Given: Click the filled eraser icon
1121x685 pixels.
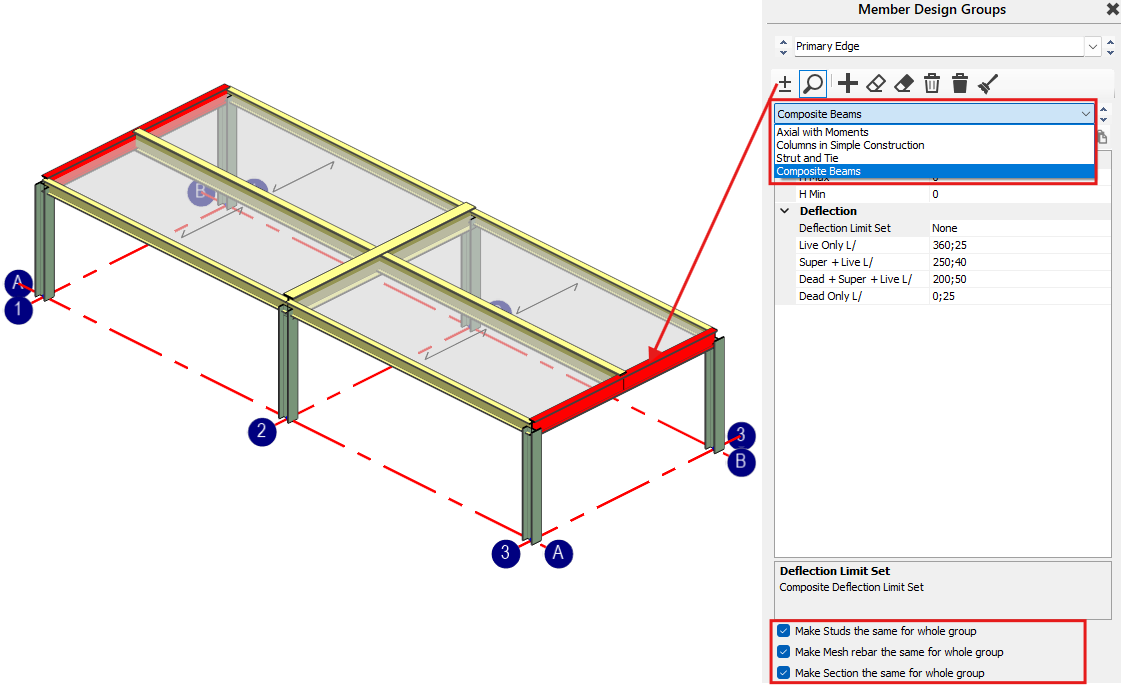Looking at the screenshot, I should (x=904, y=84).
